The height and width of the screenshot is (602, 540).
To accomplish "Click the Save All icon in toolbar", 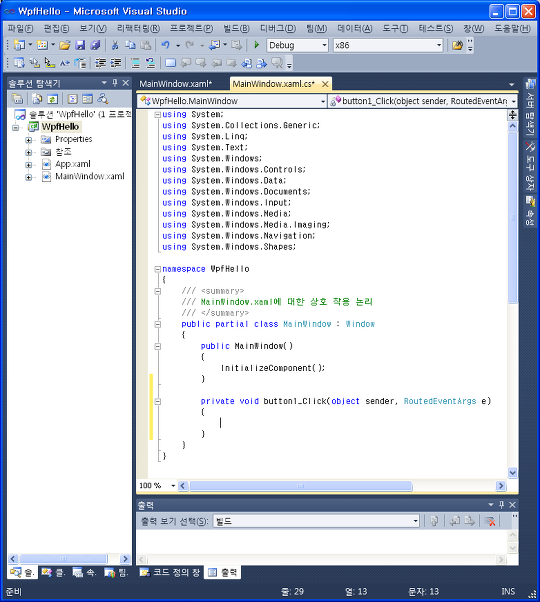I will click(95, 45).
